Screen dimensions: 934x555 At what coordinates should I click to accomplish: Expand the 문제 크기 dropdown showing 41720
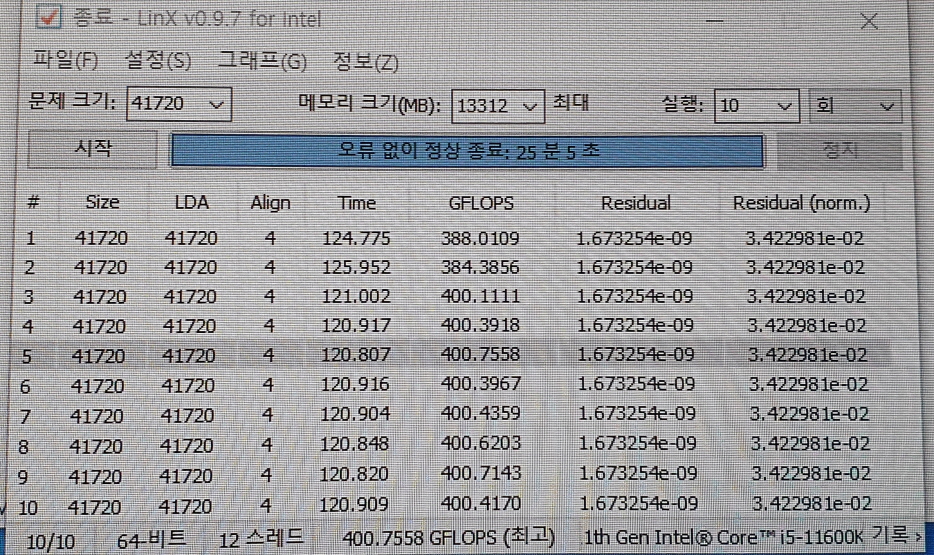tap(217, 103)
